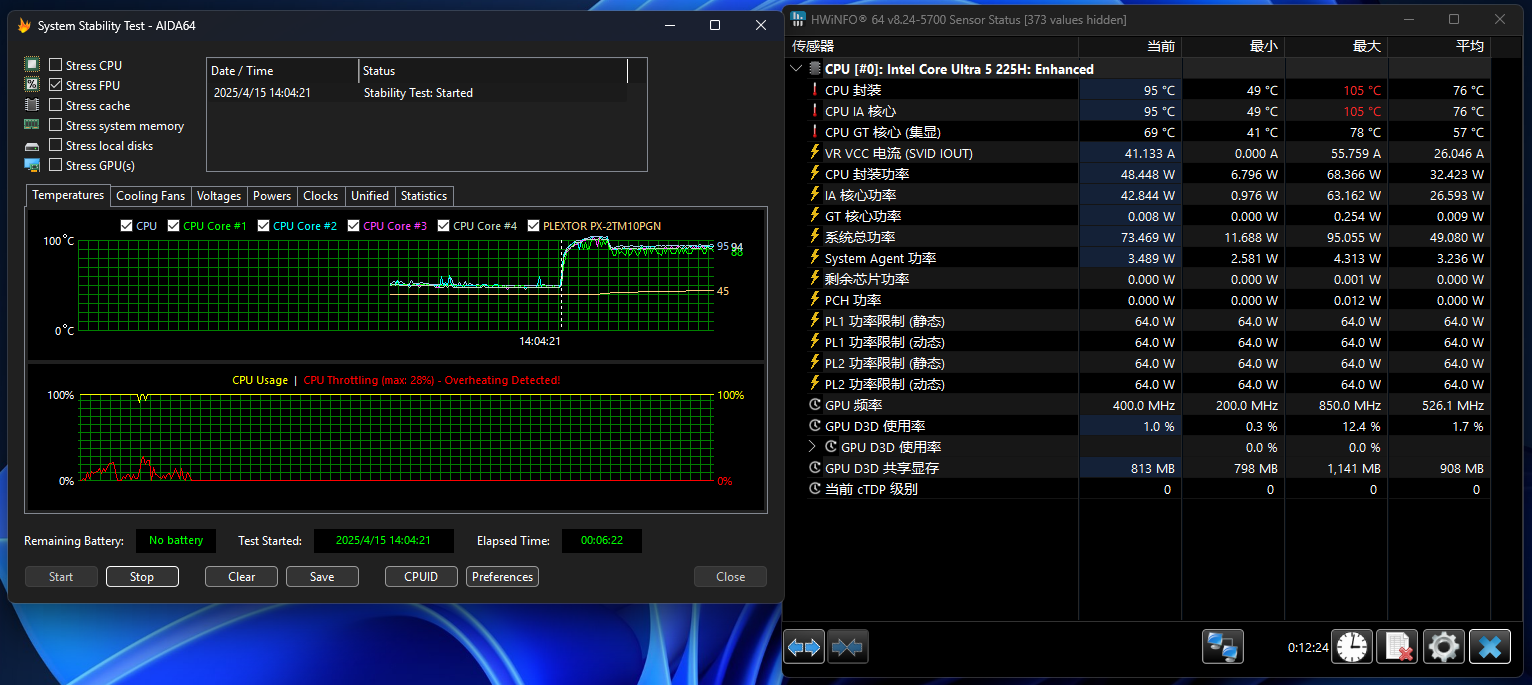The width and height of the screenshot is (1532, 685).
Task: Open HWiNFO sensor settings gear icon
Action: point(1444,647)
